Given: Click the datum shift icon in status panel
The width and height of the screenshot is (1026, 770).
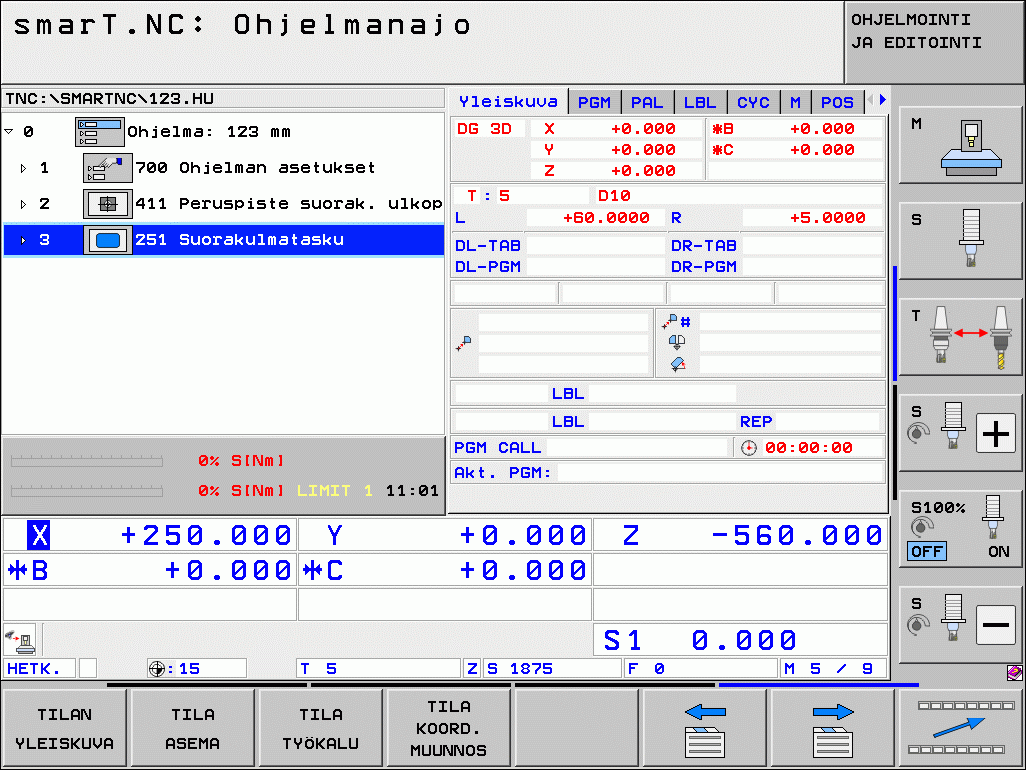Looking at the screenshot, I should [x=464, y=343].
